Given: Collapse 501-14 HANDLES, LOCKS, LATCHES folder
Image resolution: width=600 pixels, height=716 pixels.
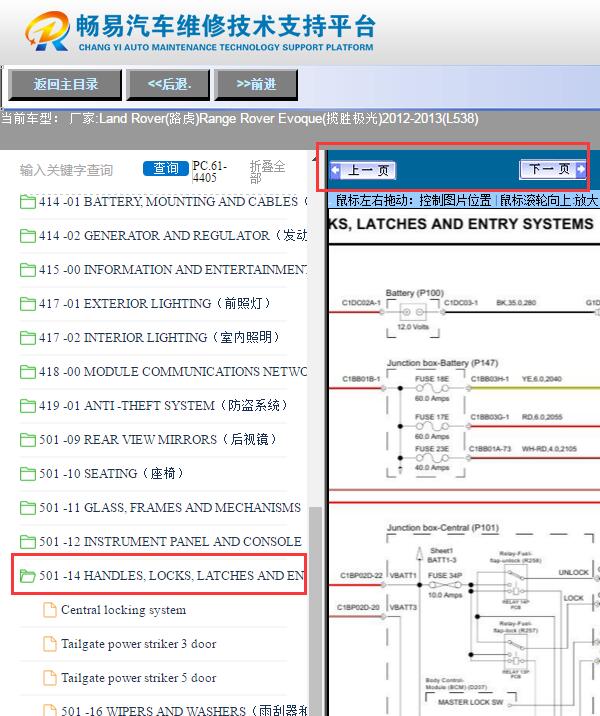Looking at the screenshot, I should 172,576.
